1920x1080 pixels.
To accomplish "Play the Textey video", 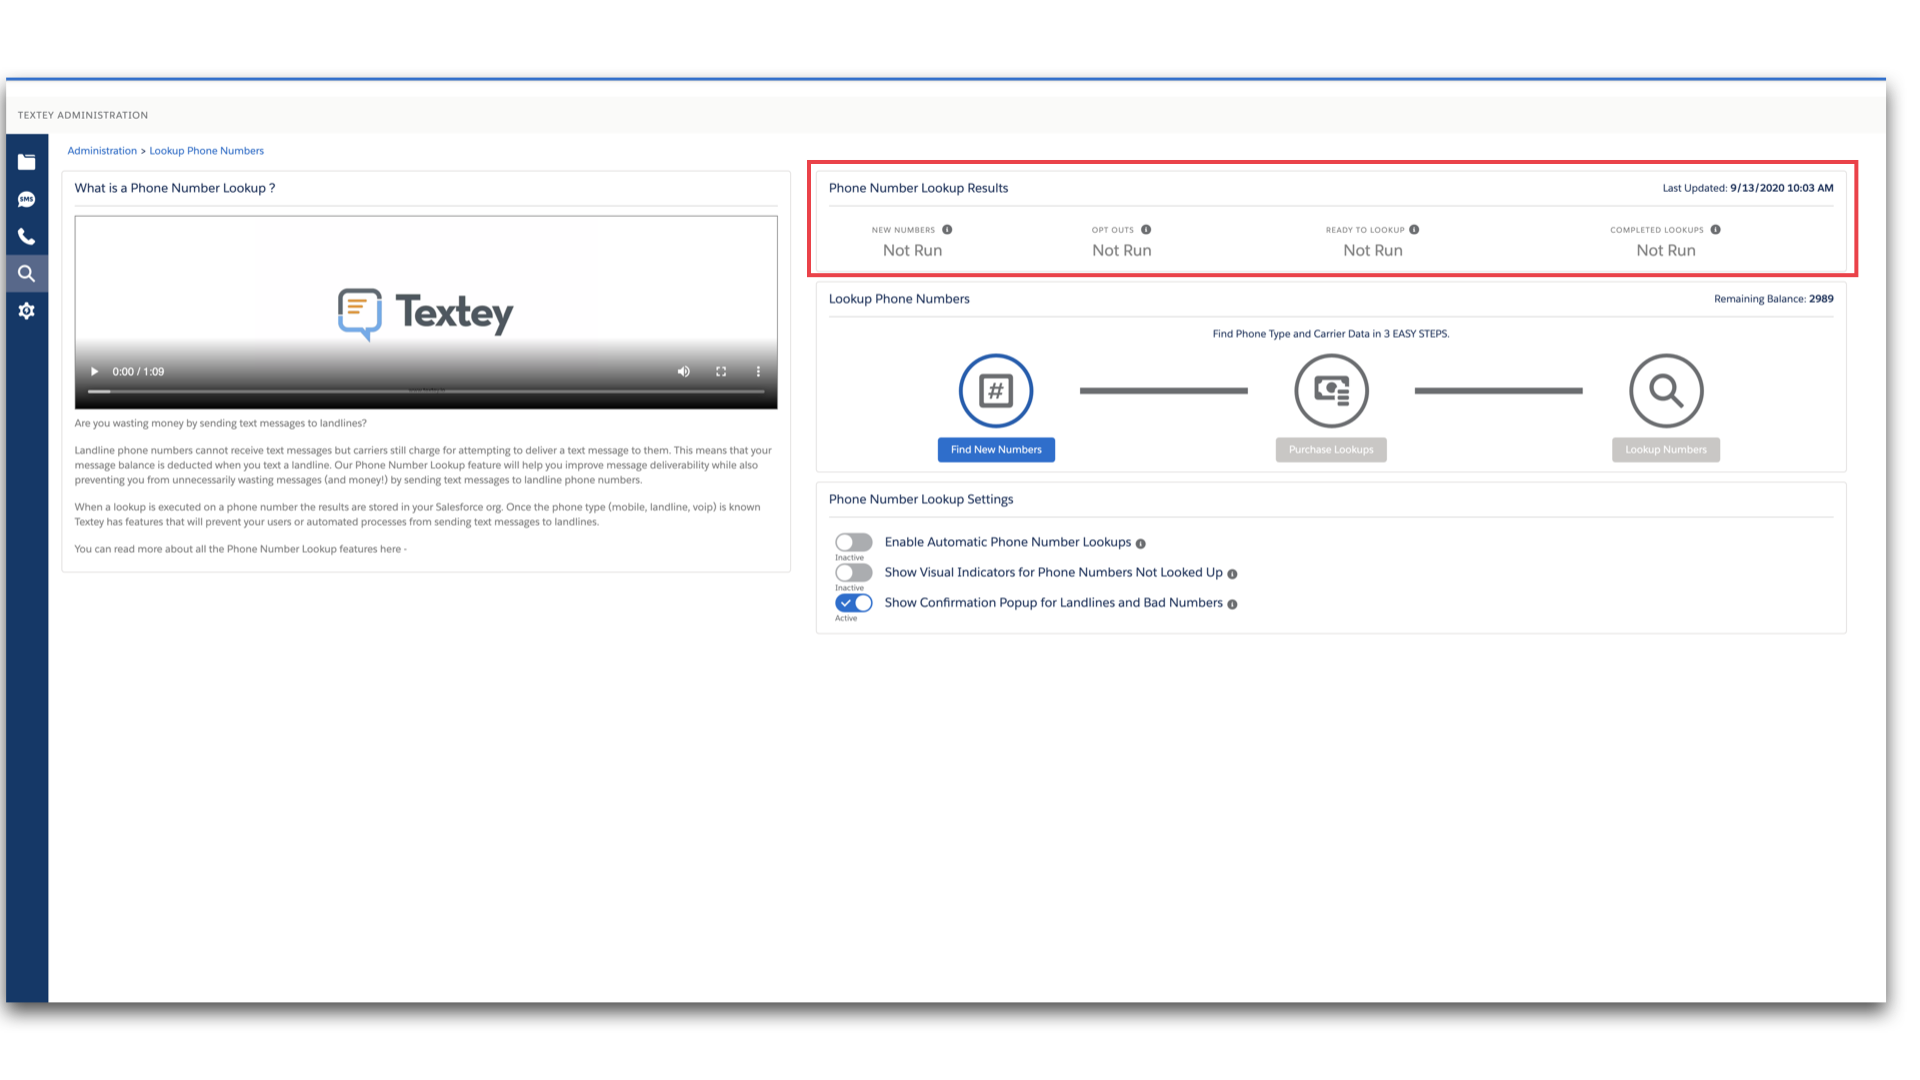I will [x=95, y=372].
